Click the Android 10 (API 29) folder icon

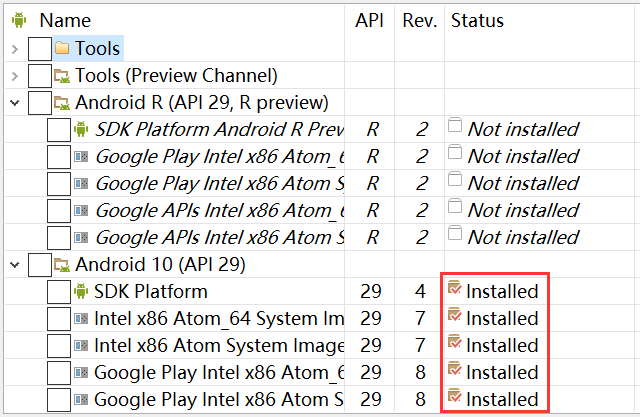(x=62, y=264)
